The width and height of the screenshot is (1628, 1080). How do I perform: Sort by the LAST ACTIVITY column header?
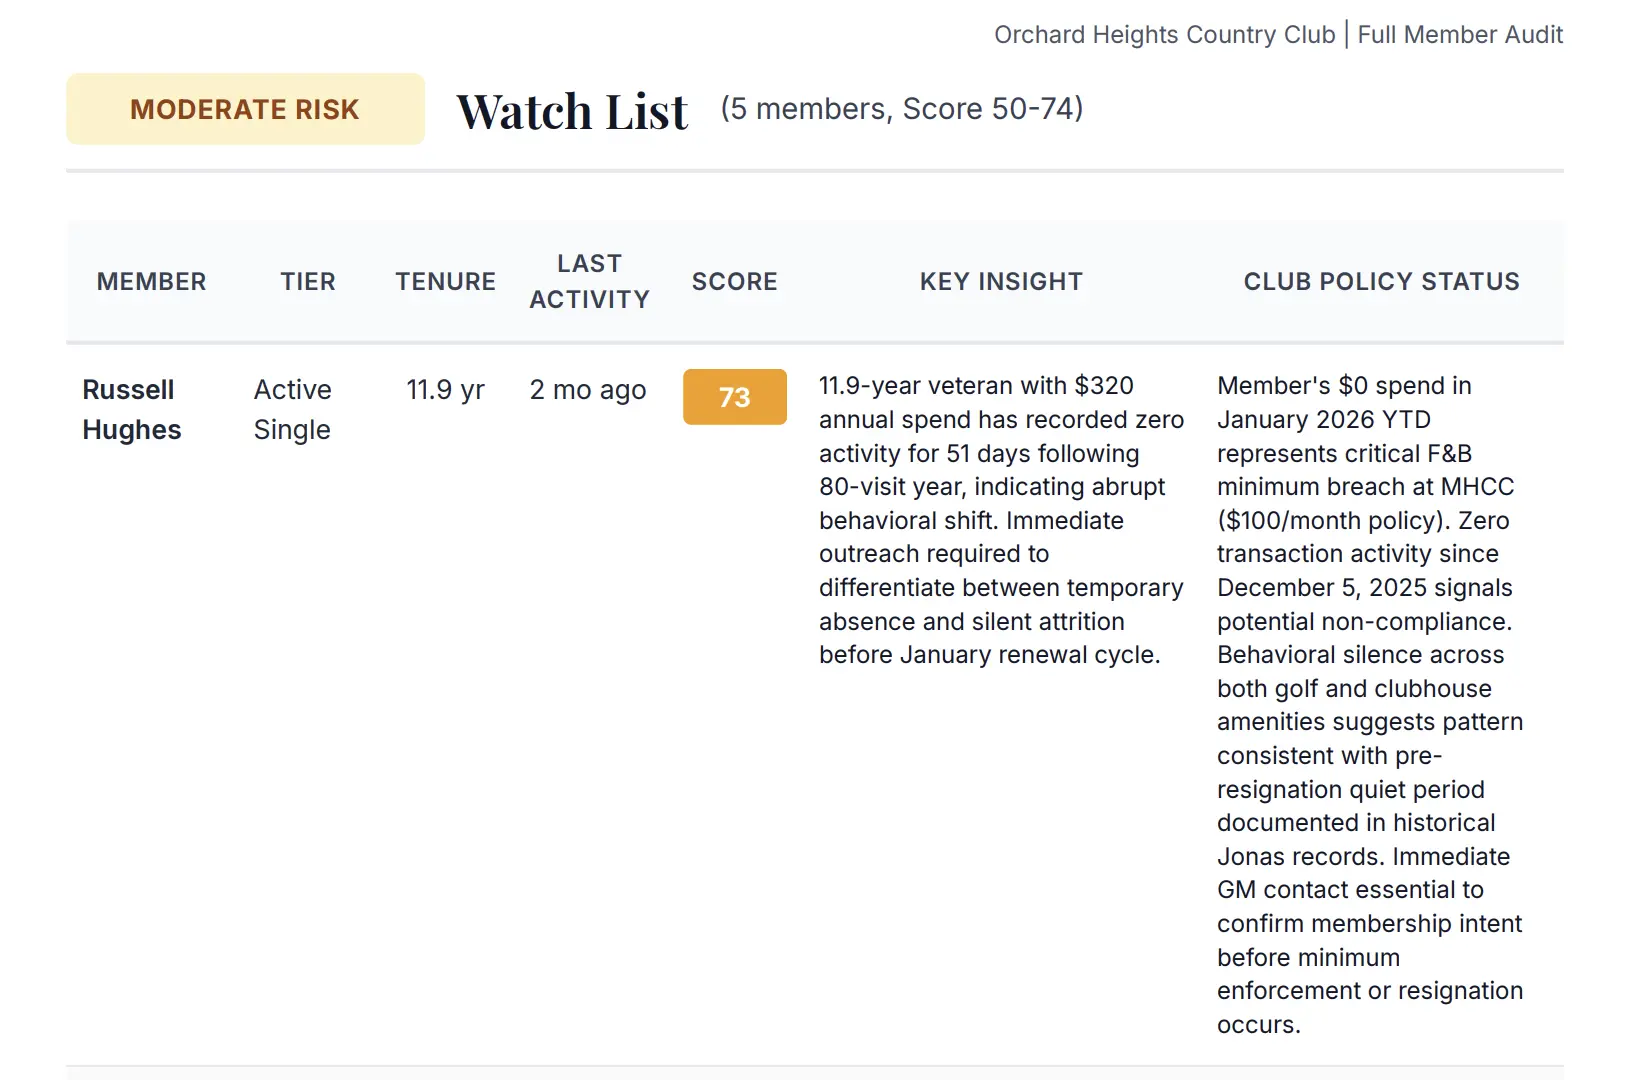tap(589, 282)
